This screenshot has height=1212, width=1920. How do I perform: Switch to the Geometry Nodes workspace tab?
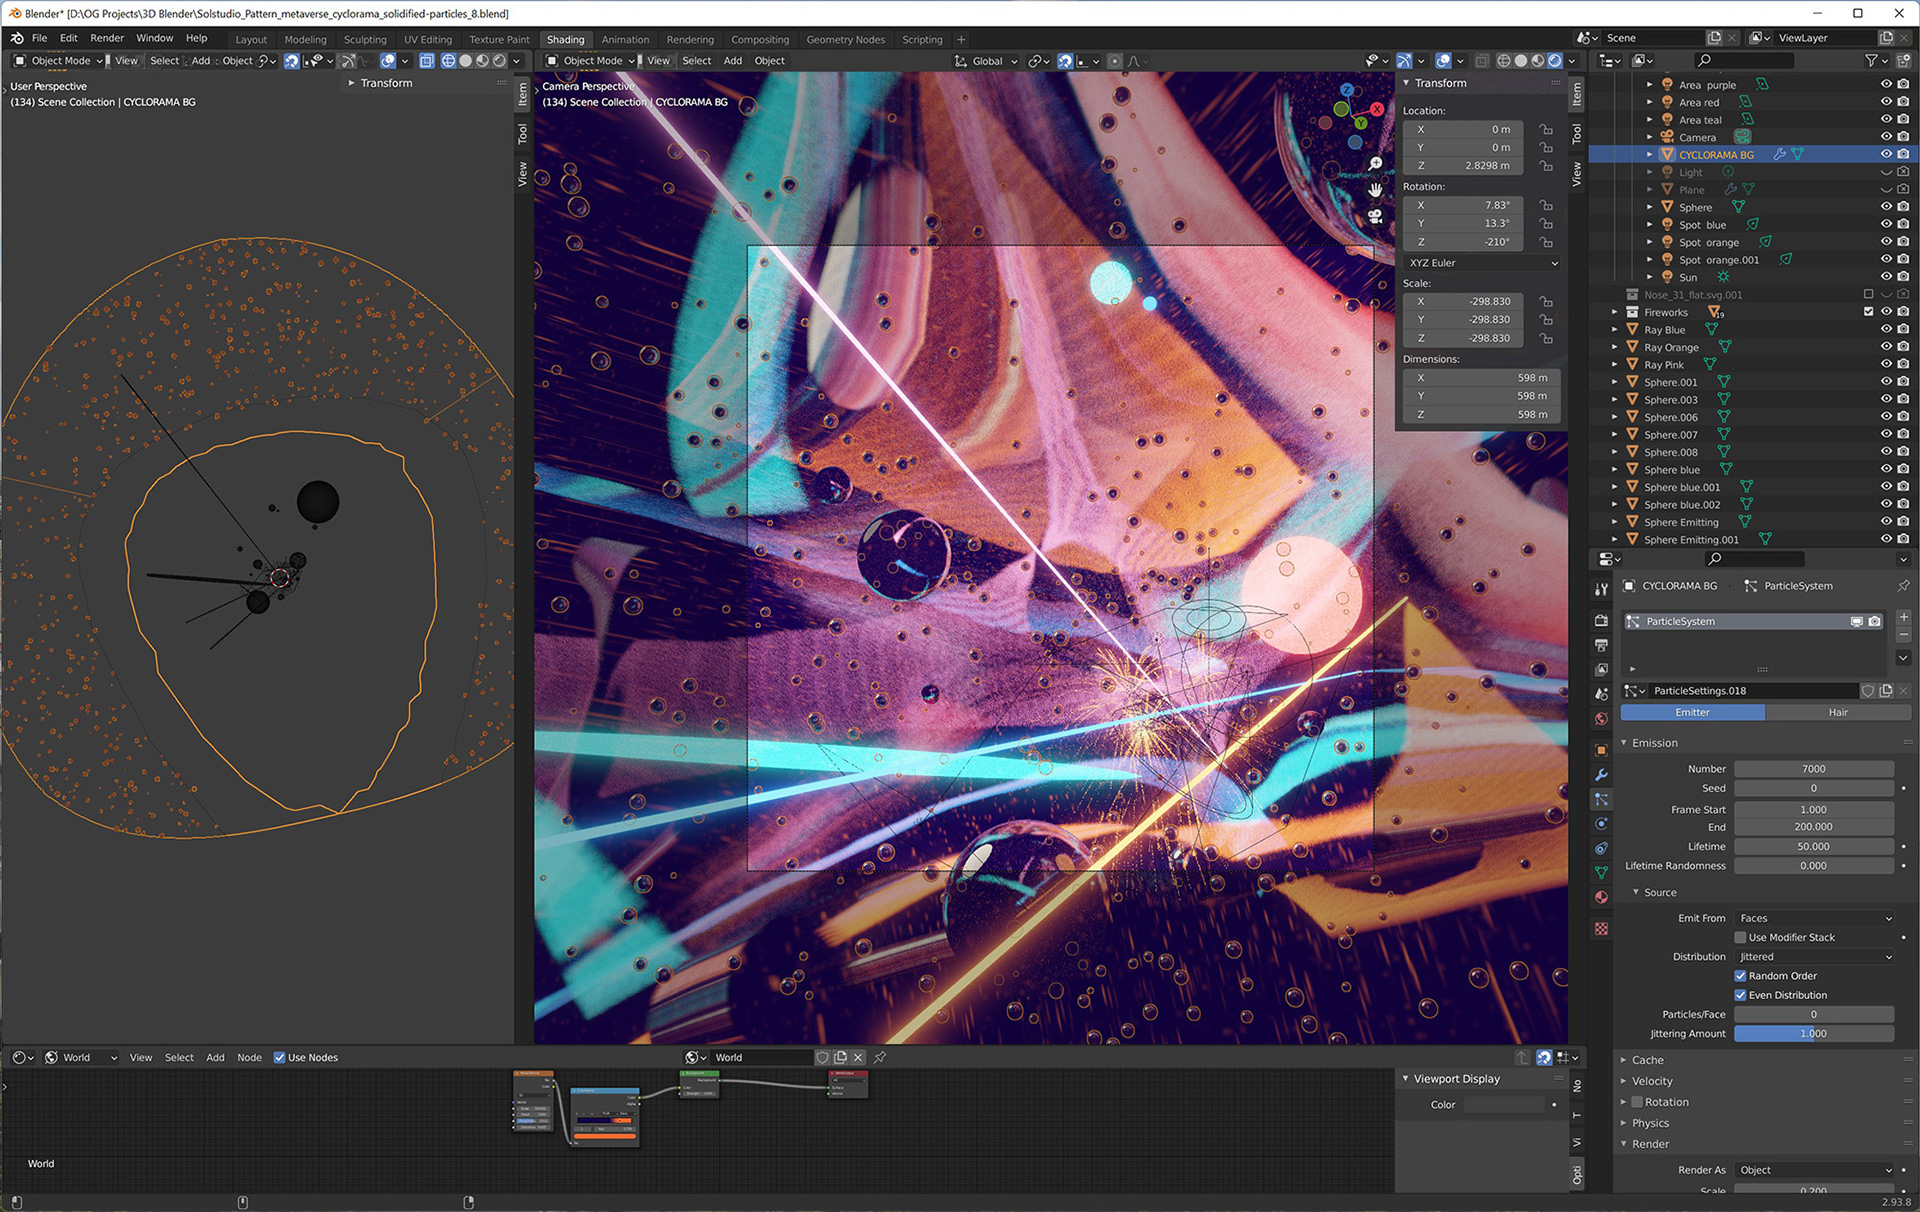pyautogui.click(x=845, y=40)
